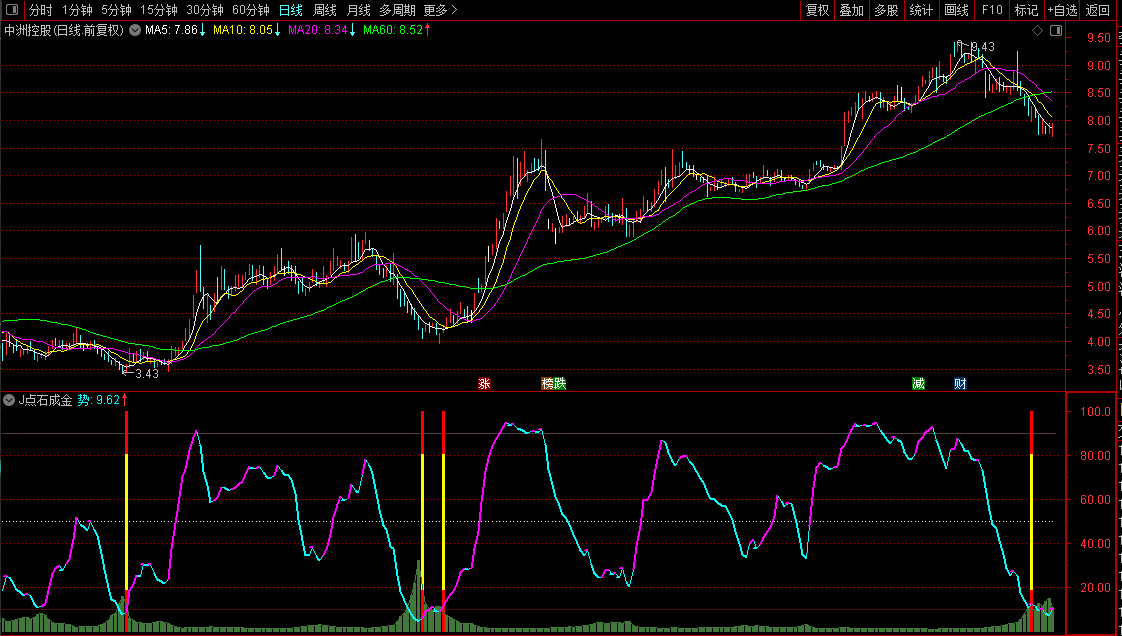Toggle the right side panel icon

point(1055,30)
